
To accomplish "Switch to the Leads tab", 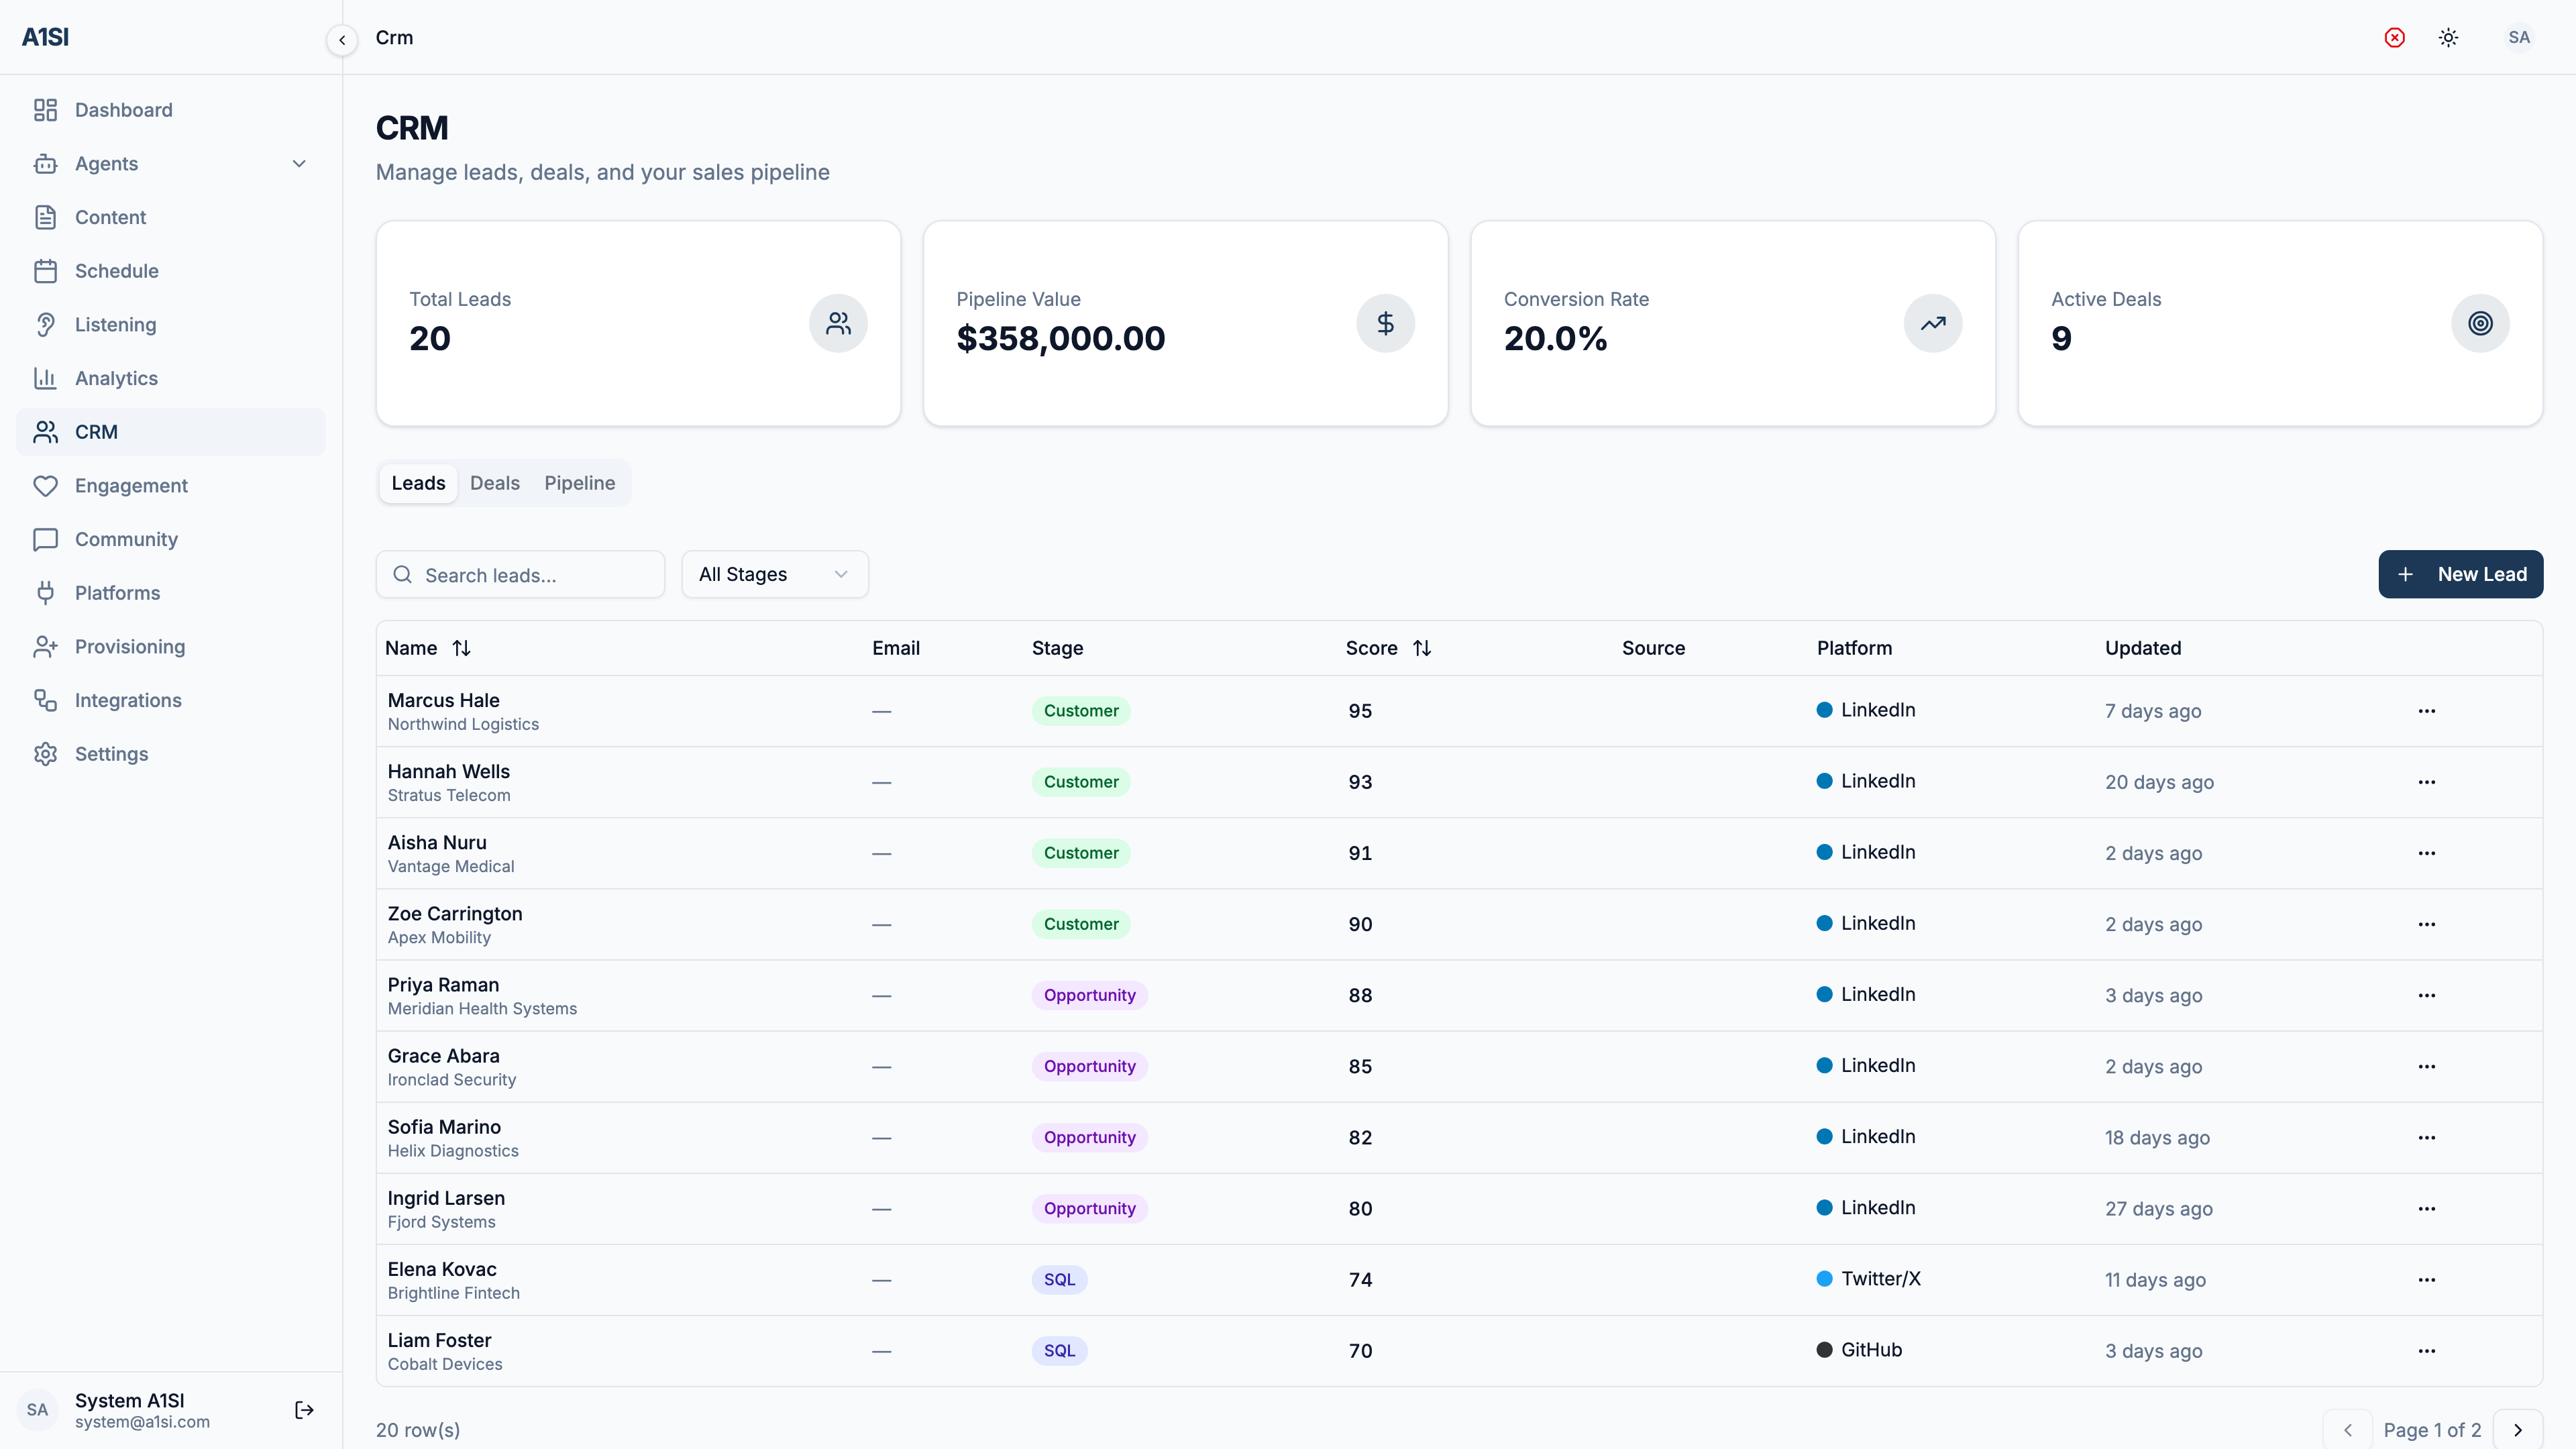I will (x=418, y=483).
